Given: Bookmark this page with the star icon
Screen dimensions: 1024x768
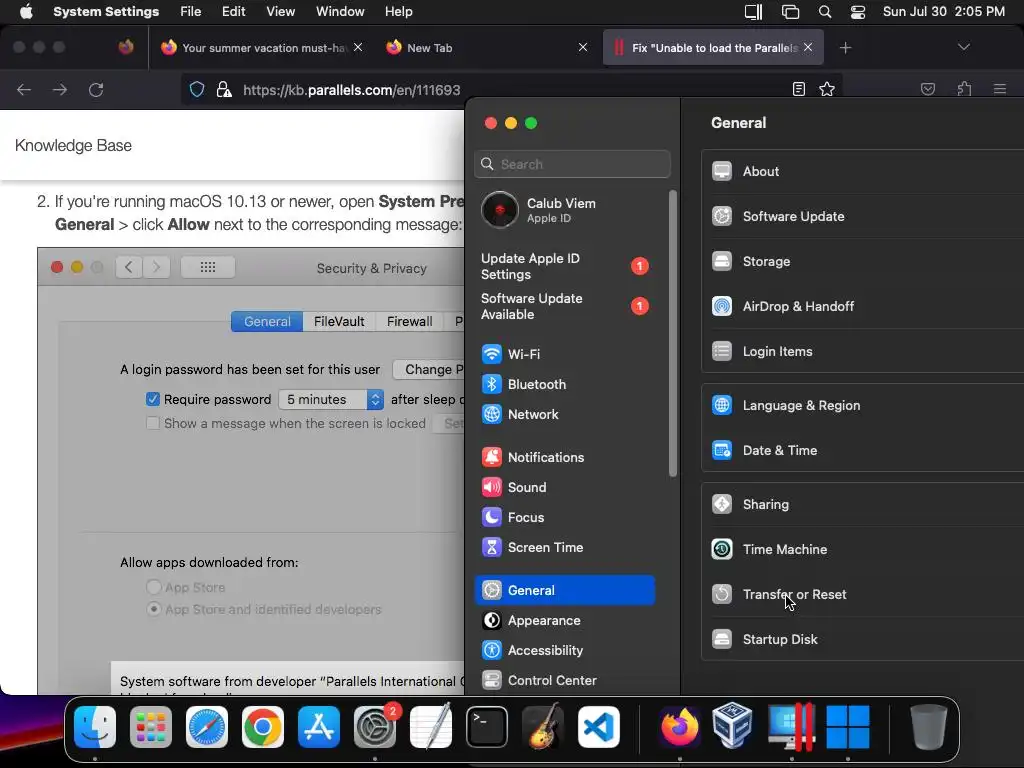Looking at the screenshot, I should (x=827, y=89).
